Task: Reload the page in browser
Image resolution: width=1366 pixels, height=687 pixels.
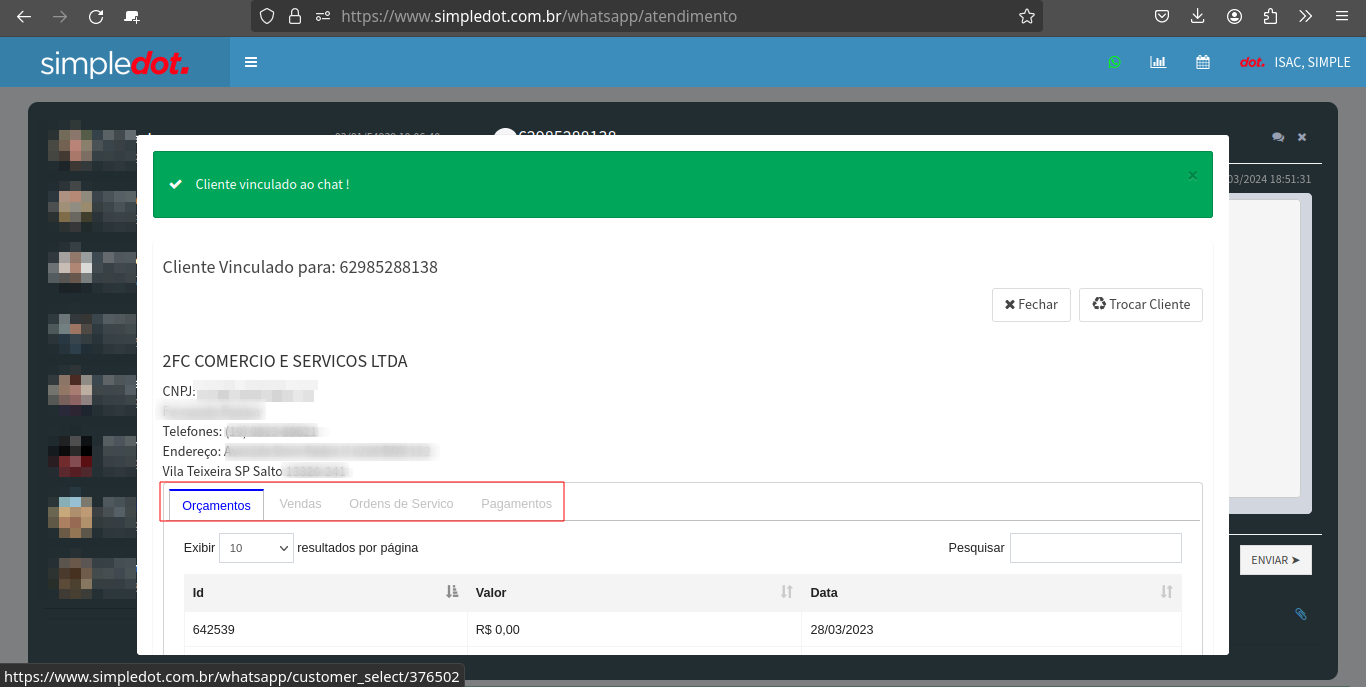Action: pyautogui.click(x=96, y=16)
